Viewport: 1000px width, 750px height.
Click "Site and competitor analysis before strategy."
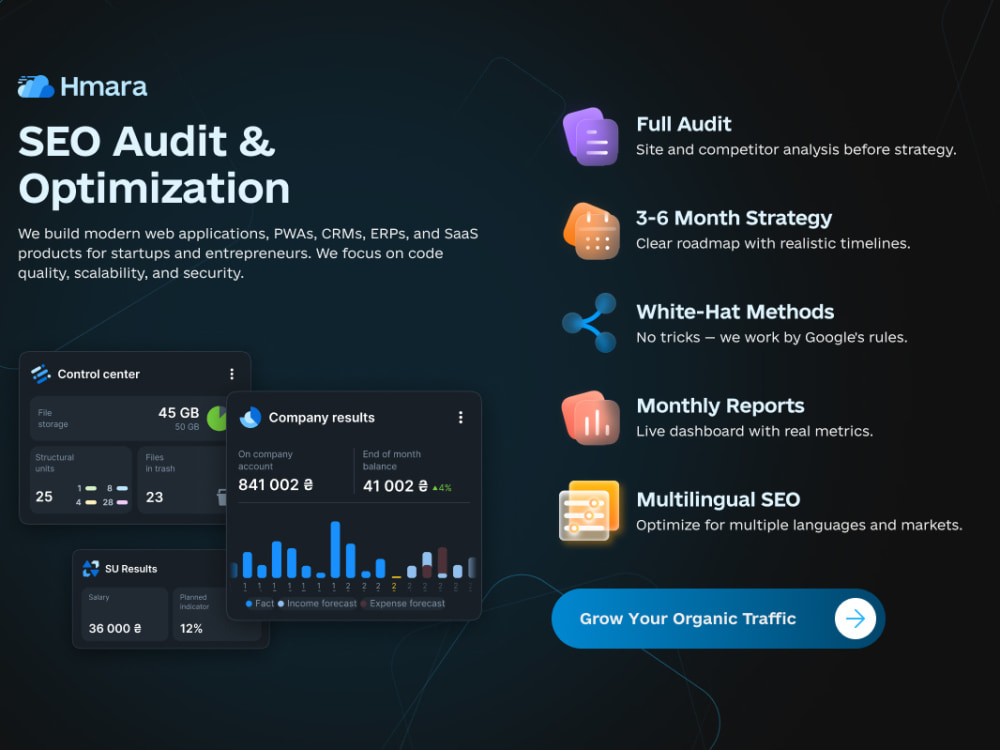tap(796, 150)
